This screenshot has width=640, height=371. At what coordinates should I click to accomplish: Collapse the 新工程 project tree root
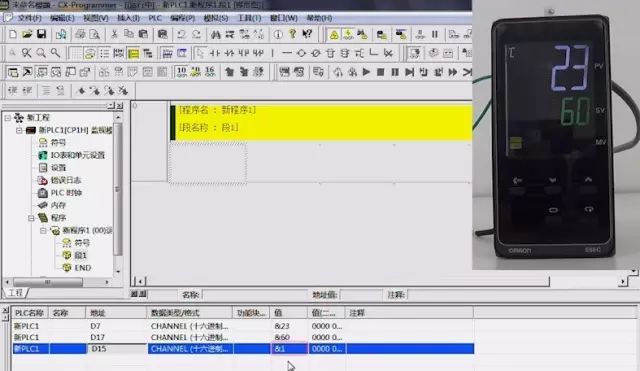point(8,118)
